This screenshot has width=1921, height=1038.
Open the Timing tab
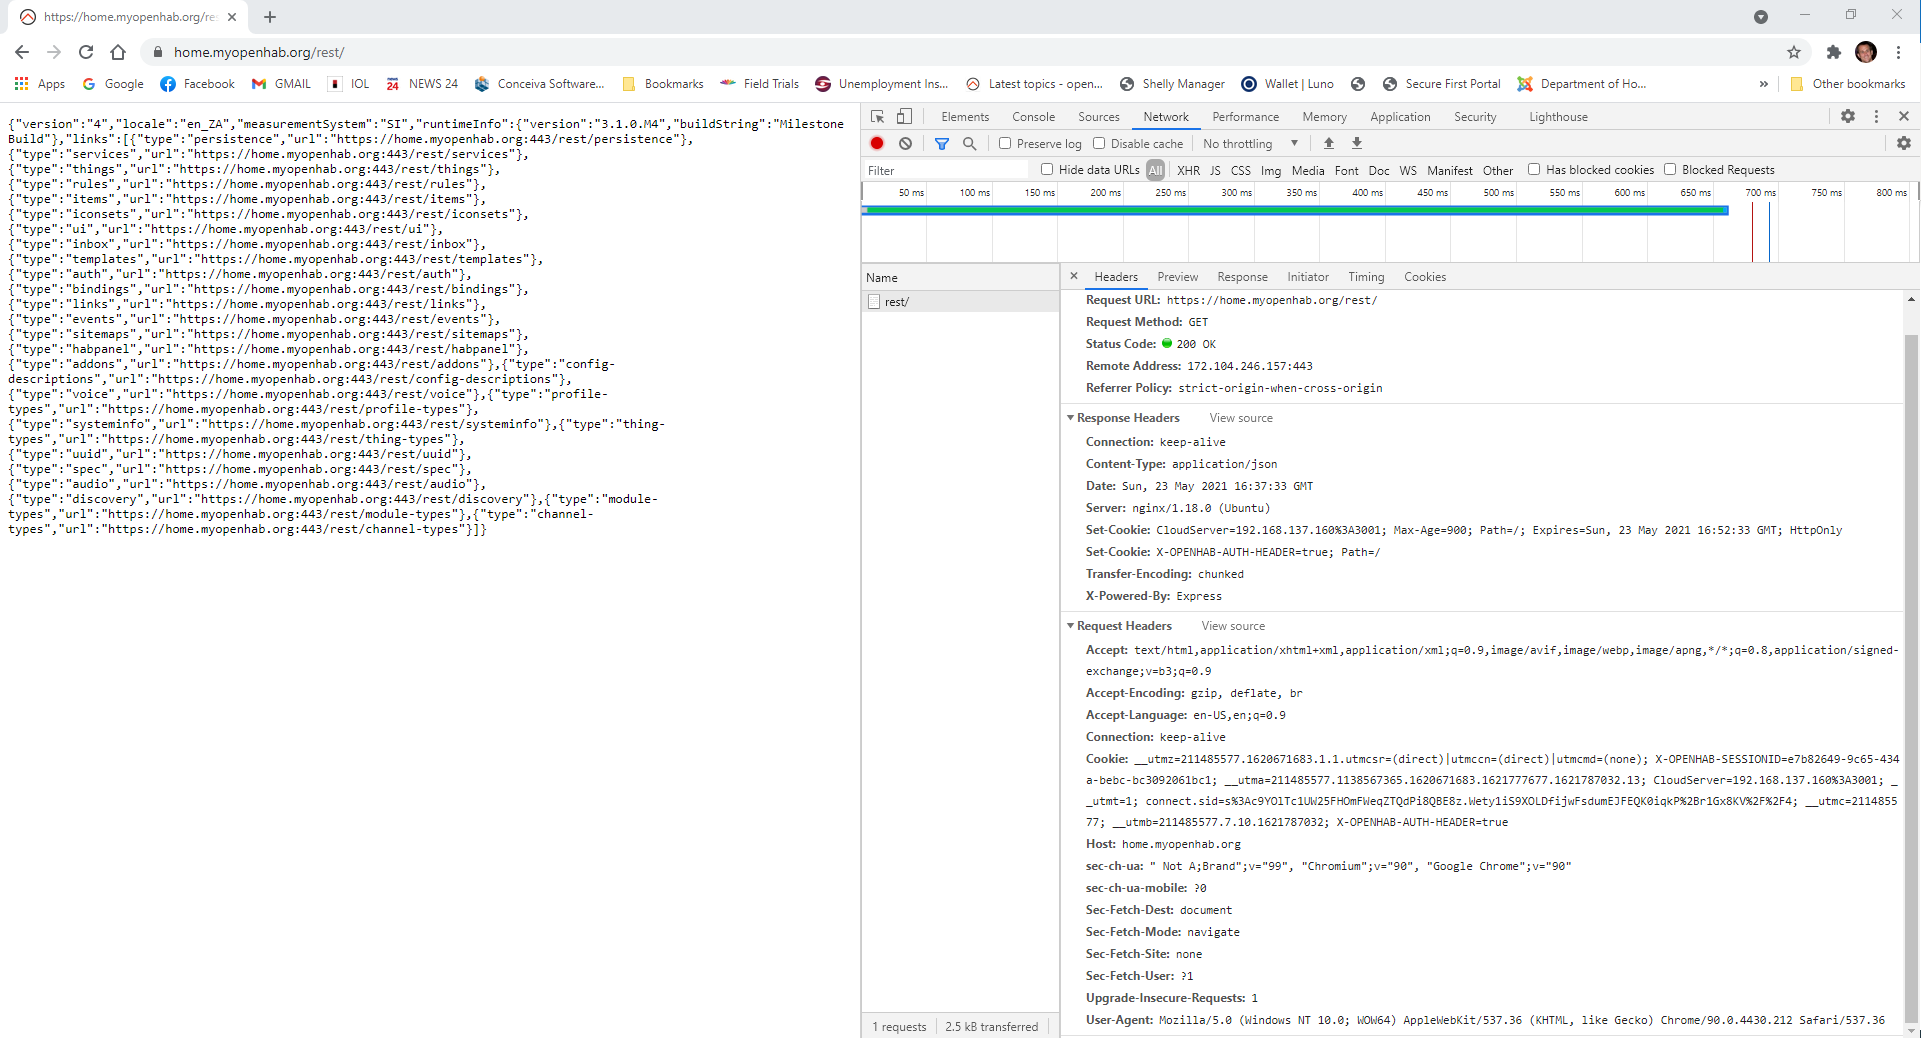point(1366,277)
